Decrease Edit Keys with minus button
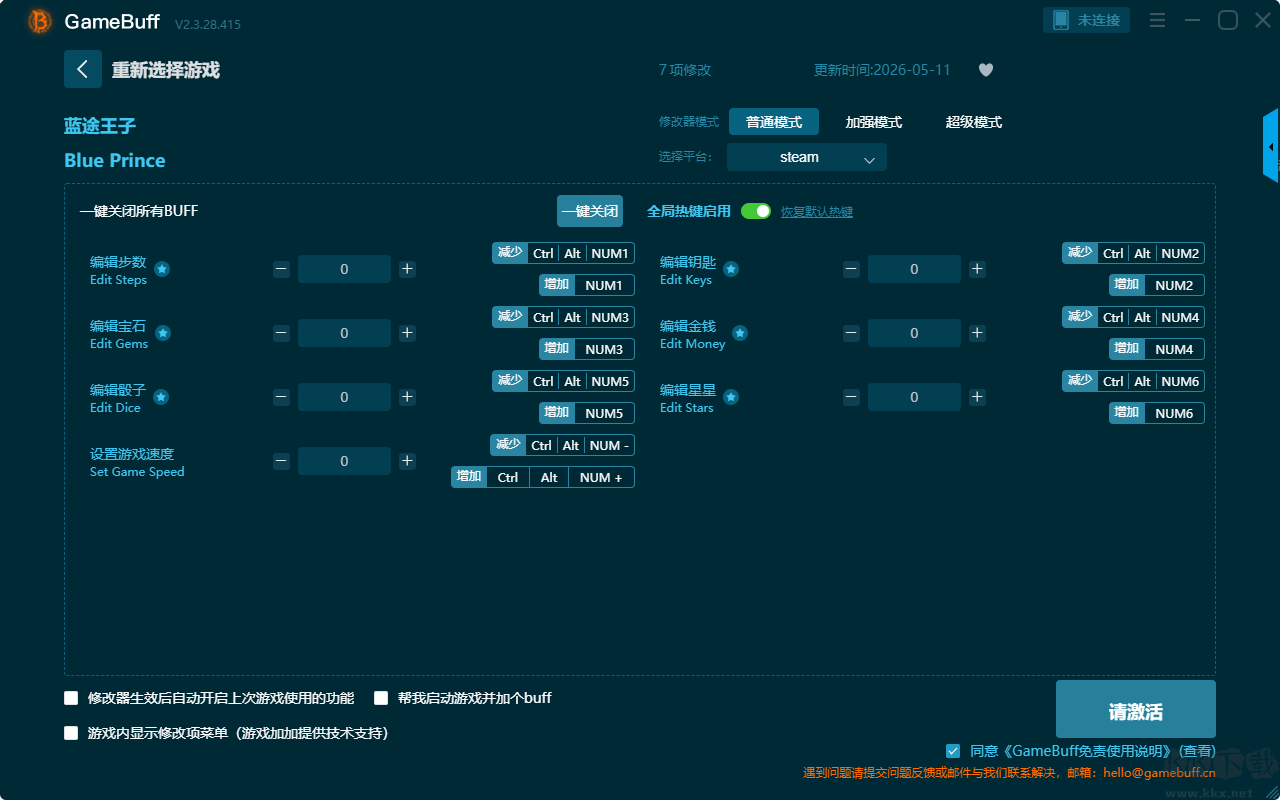The width and height of the screenshot is (1280, 800). tap(851, 269)
